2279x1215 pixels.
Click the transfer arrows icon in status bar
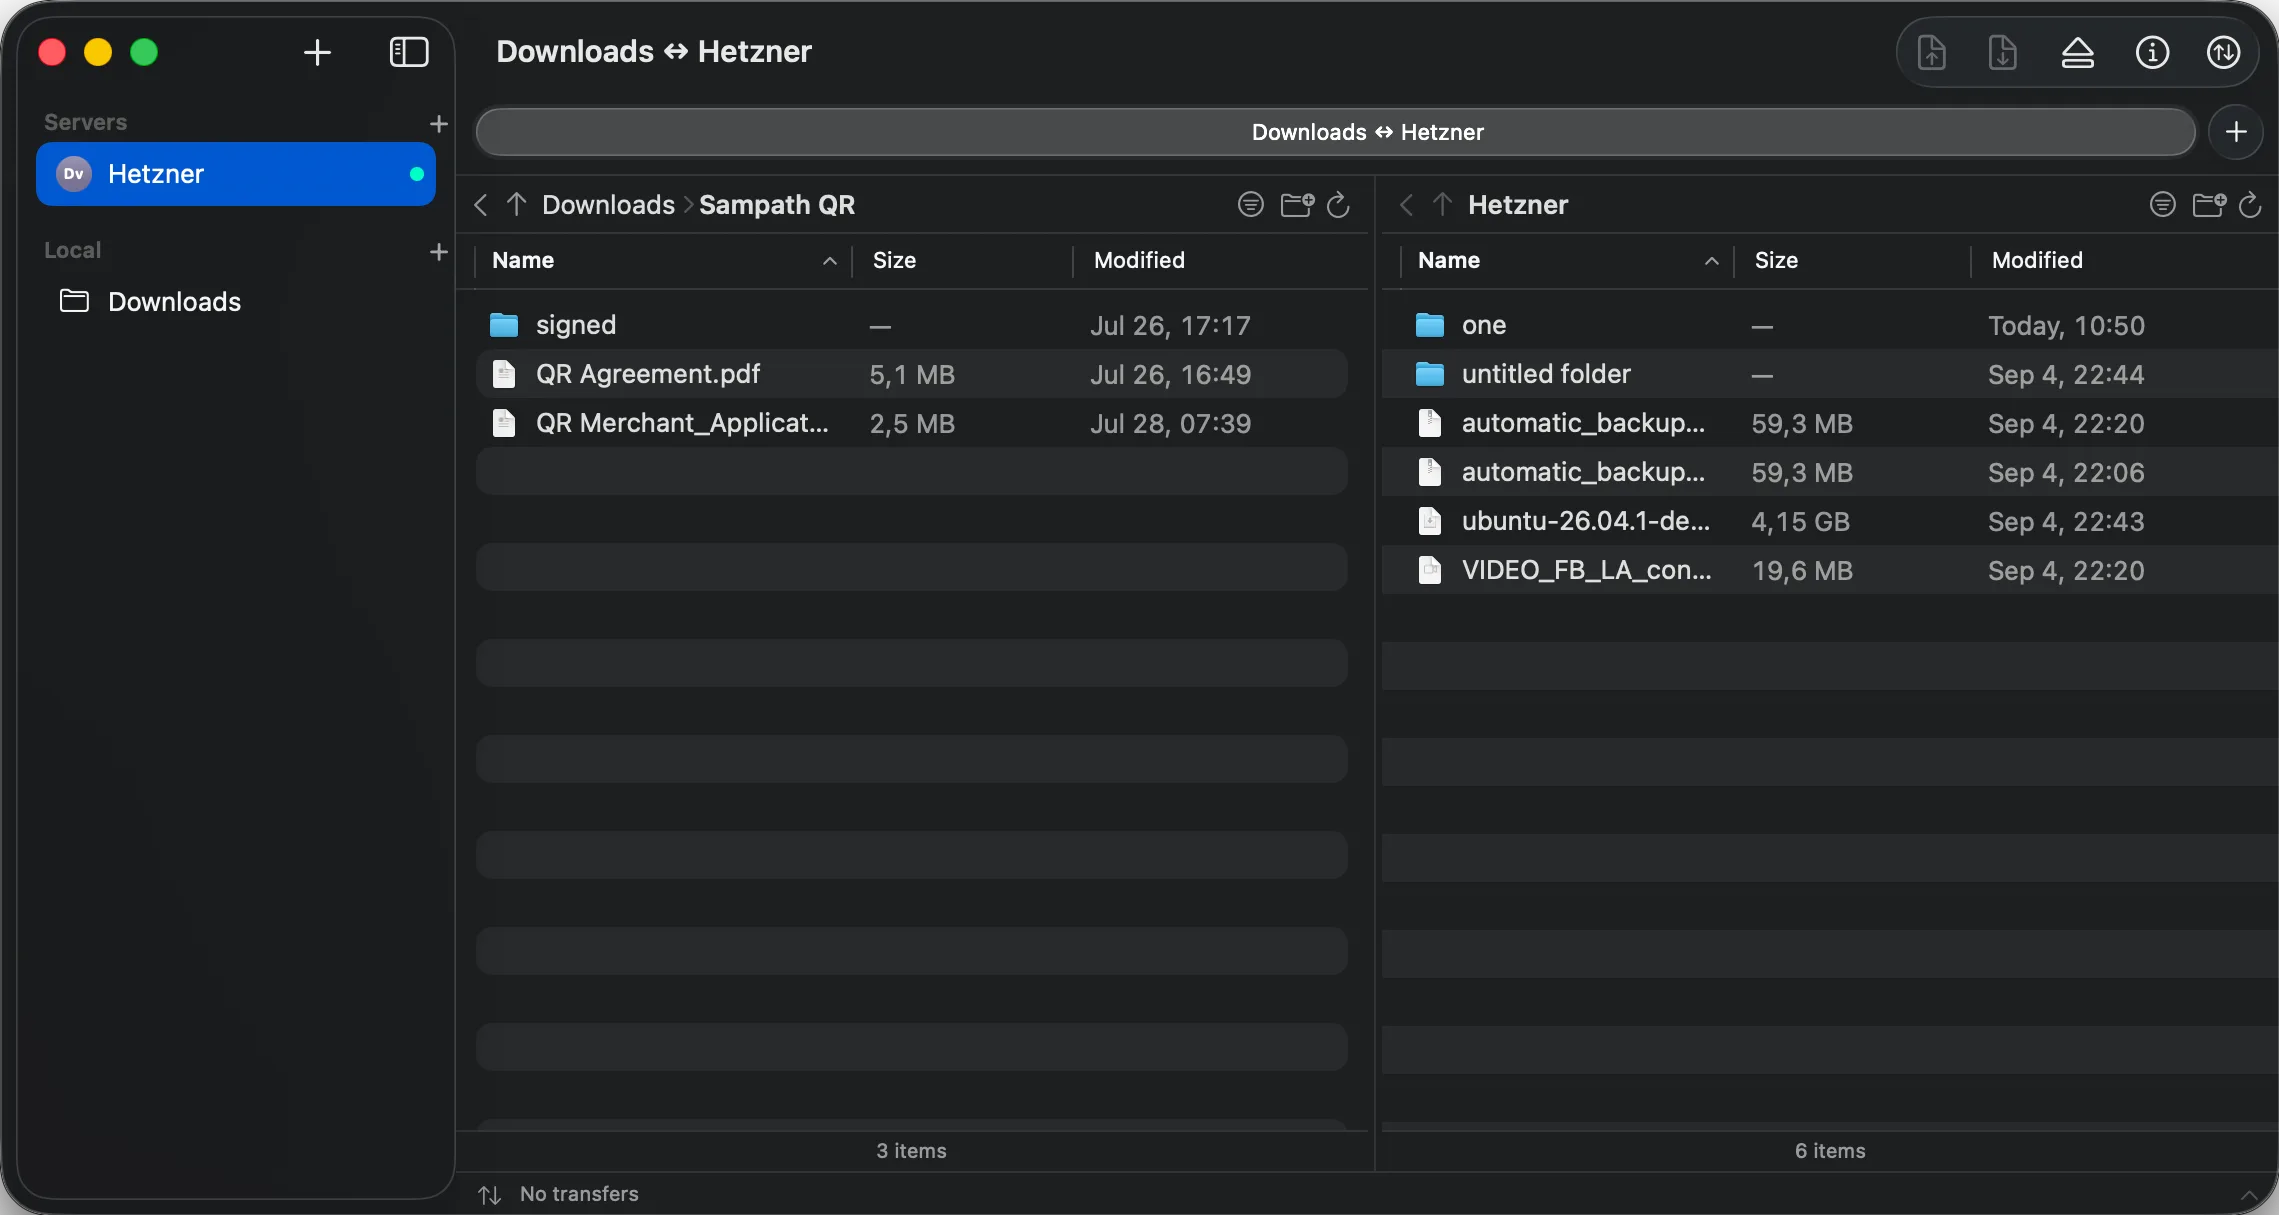point(489,1195)
